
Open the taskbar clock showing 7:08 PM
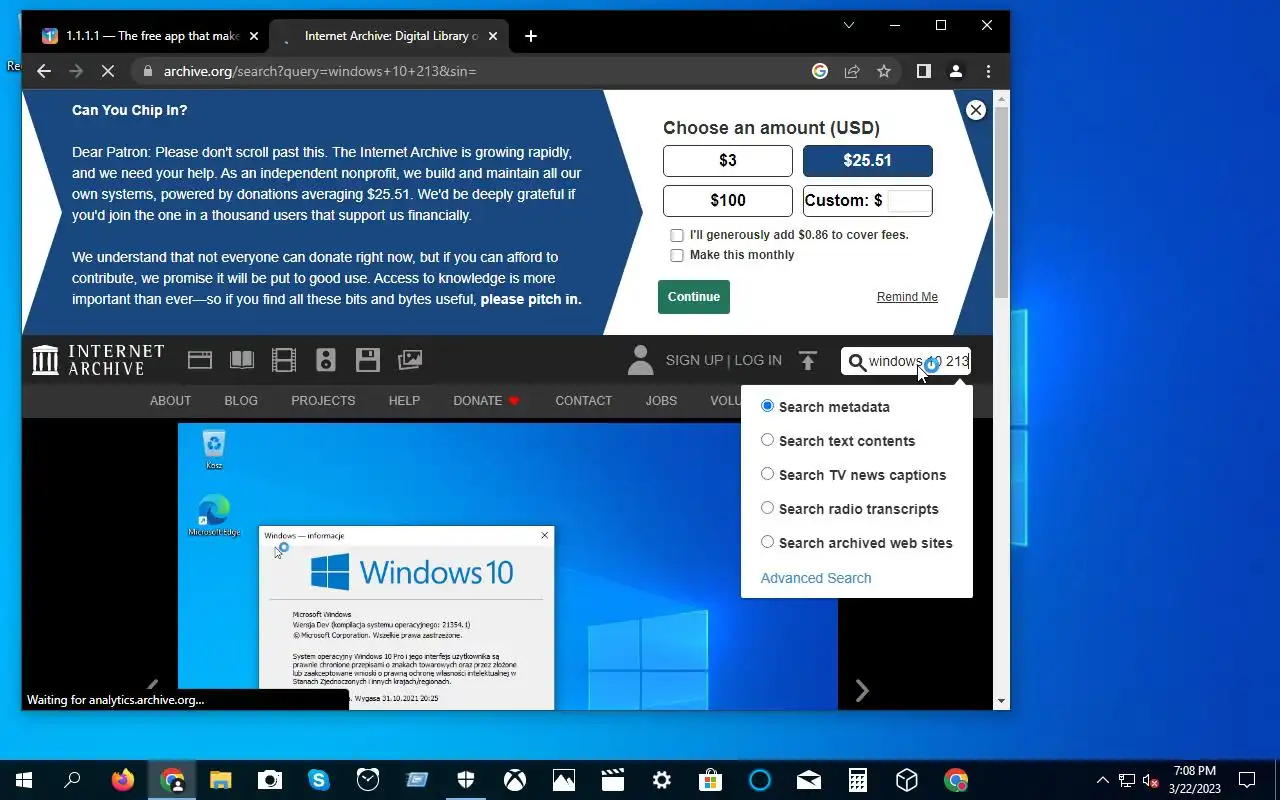pyautogui.click(x=1195, y=780)
